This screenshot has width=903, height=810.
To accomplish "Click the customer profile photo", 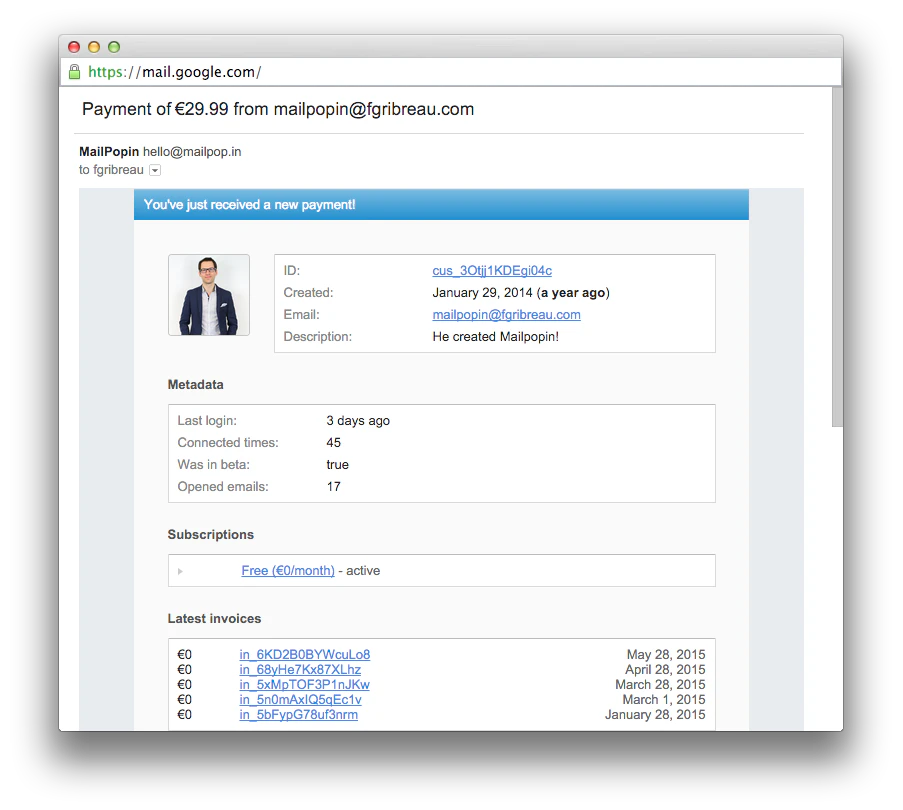I will (x=208, y=295).
